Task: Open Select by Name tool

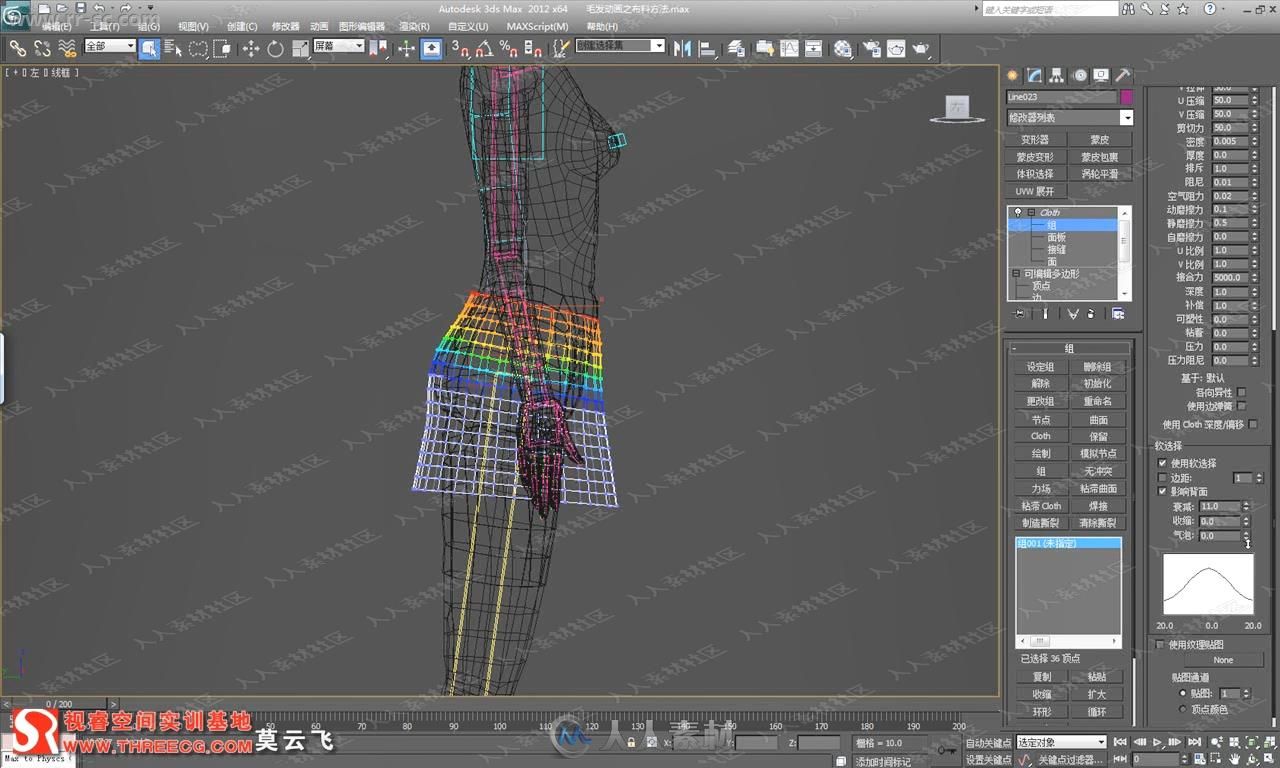Action: coord(173,48)
